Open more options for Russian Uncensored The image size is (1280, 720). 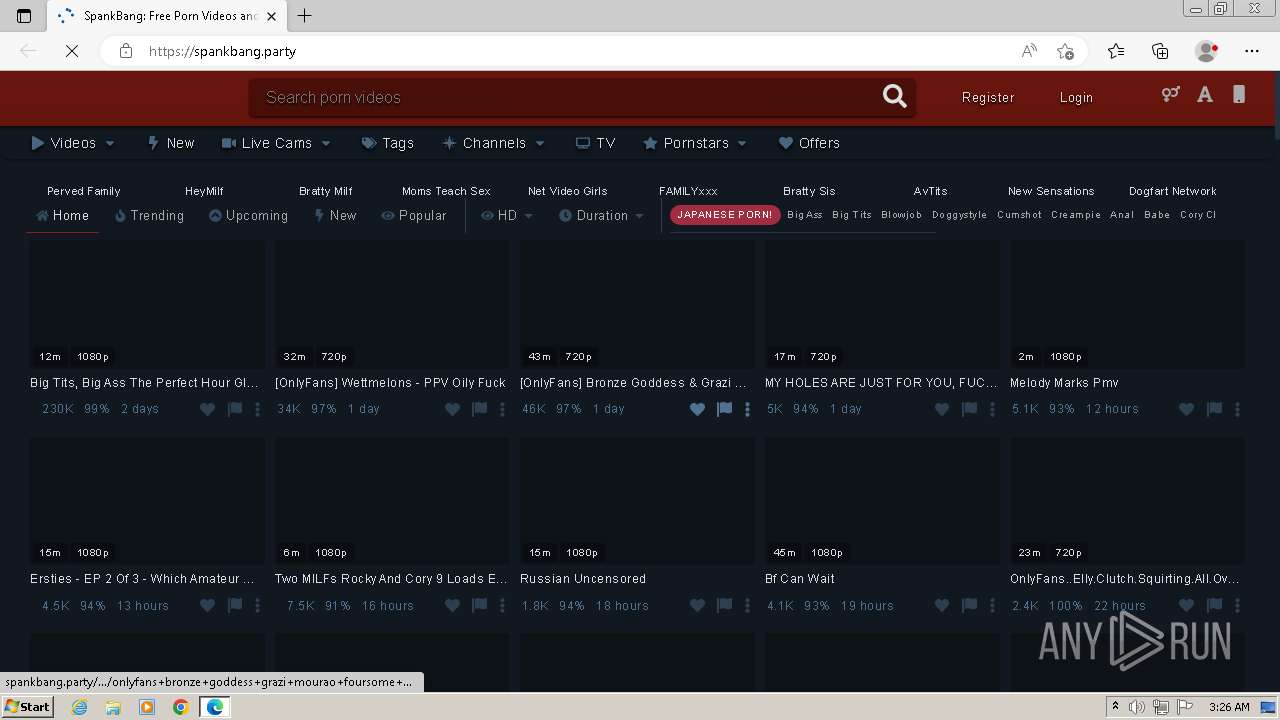pos(748,605)
